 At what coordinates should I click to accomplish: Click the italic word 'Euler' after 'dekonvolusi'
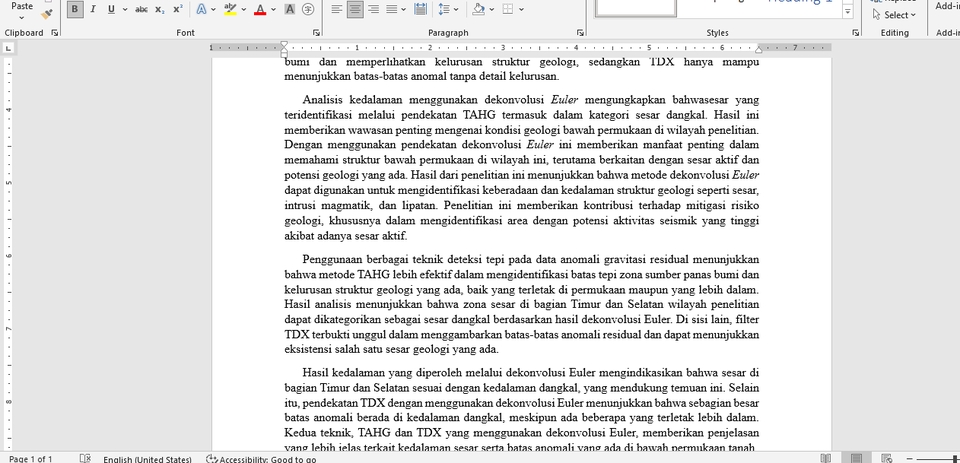564,100
